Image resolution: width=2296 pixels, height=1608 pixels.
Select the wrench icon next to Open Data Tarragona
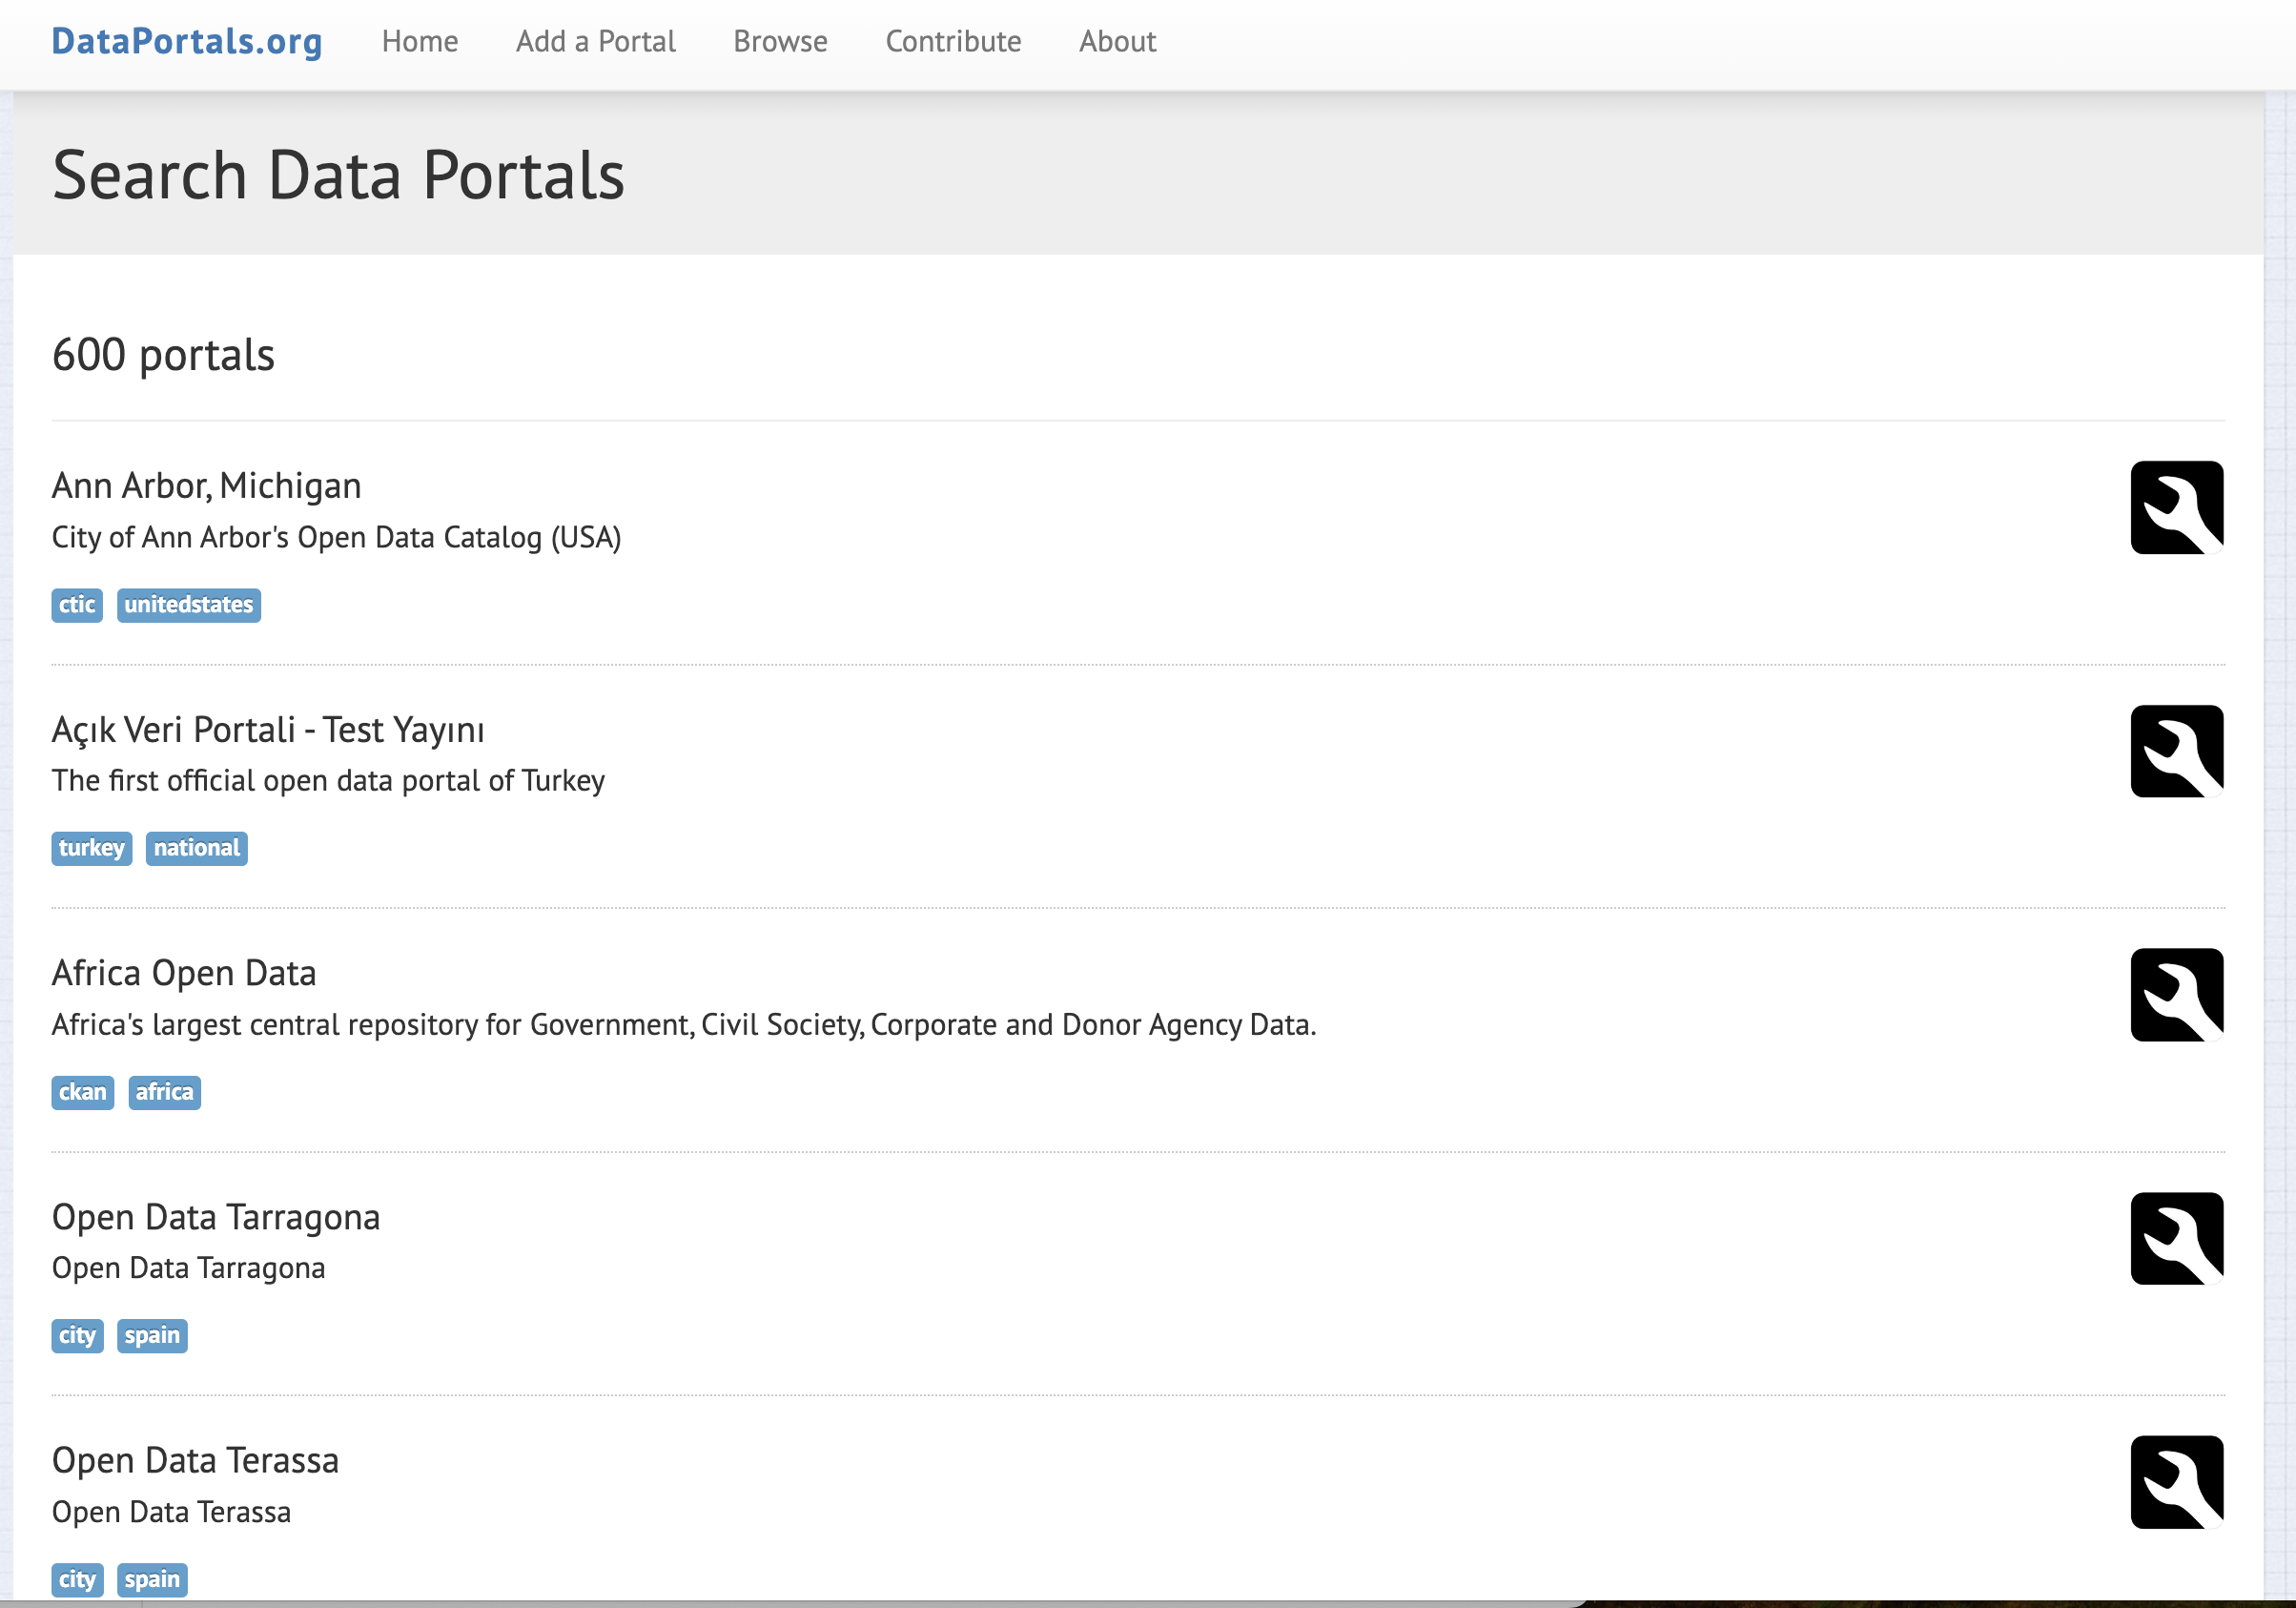pyautogui.click(x=2176, y=1240)
